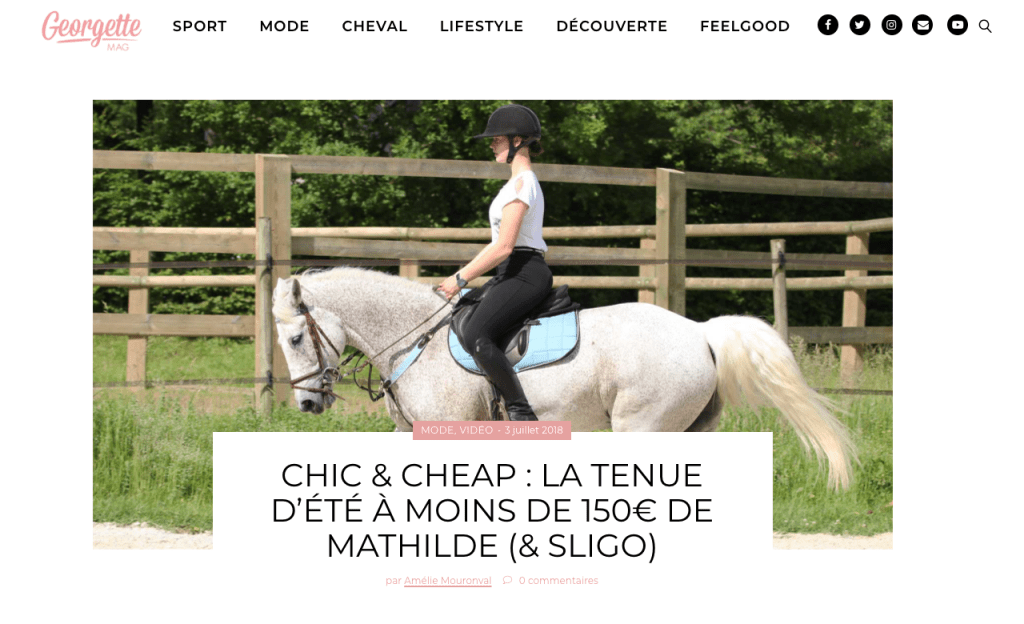Click the Georgette Mag logo
1024x624 pixels.
click(x=91, y=30)
